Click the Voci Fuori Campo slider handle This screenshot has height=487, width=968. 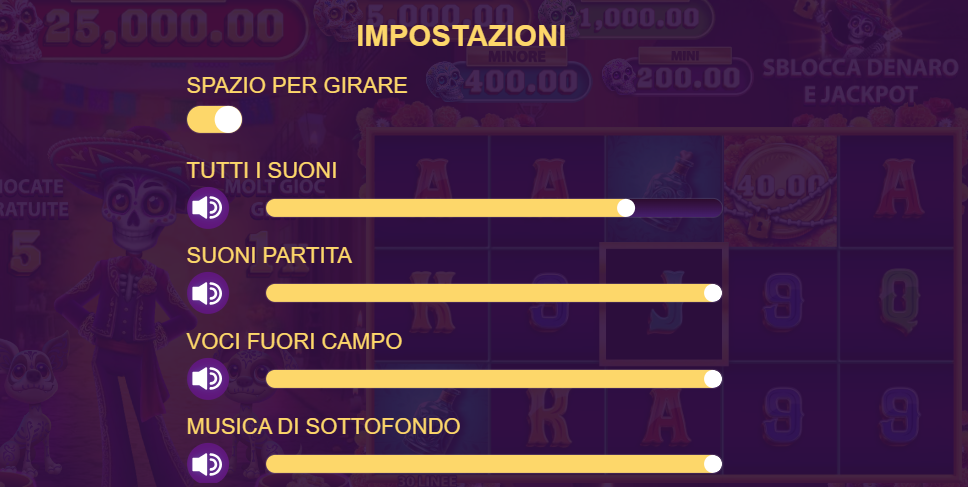712,379
